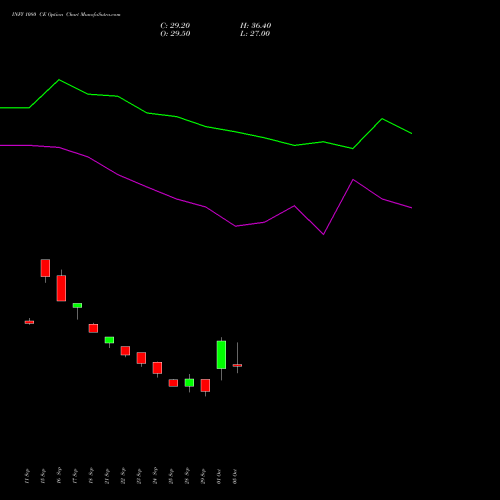The height and width of the screenshot is (500, 500).
Task: Select the 29 Sep date label
Action: pyautogui.click(x=203, y=476)
